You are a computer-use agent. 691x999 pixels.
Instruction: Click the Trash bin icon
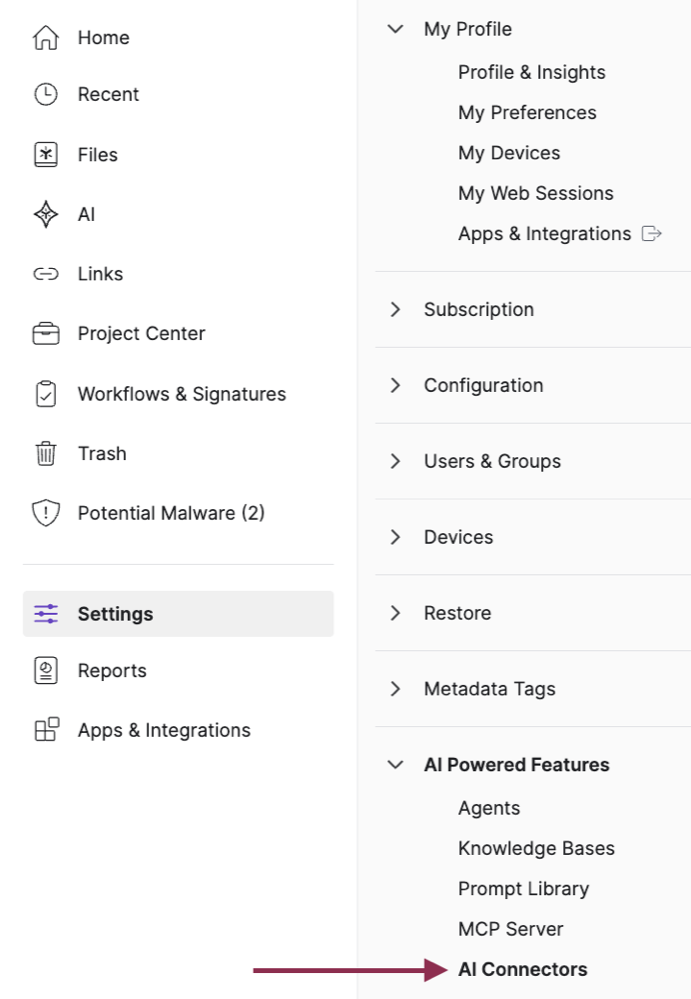(x=46, y=454)
